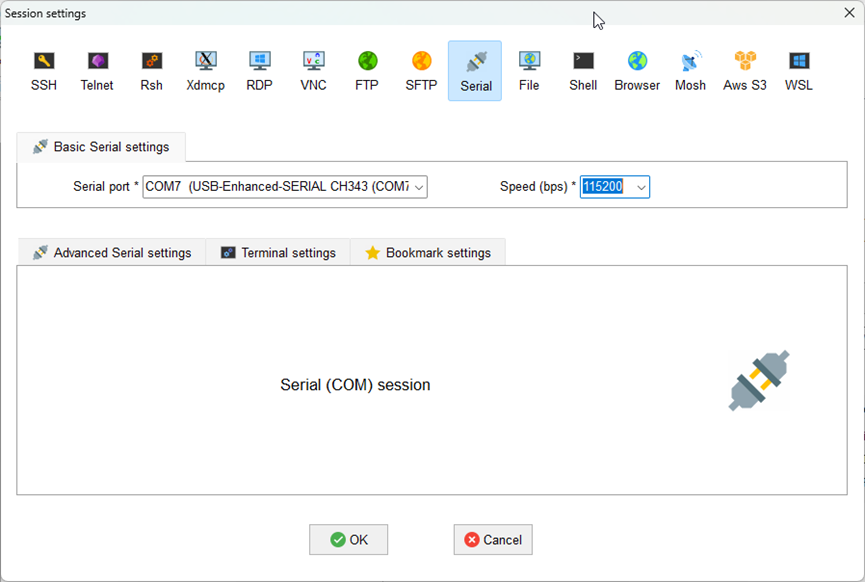This screenshot has height=582, width=865.
Task: Select the FTP session icon
Action: click(x=367, y=70)
